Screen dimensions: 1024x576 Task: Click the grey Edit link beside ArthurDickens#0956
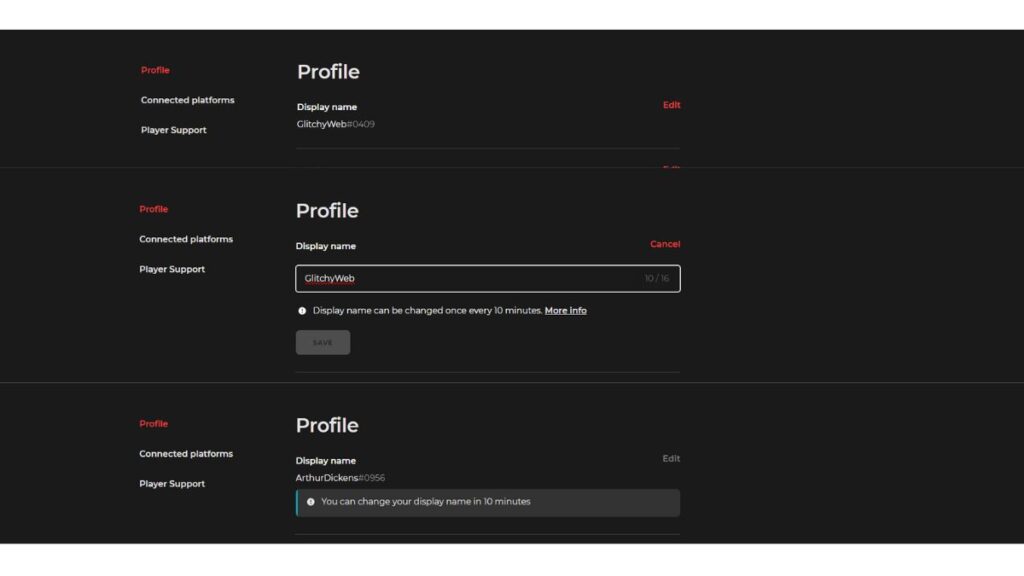(x=671, y=458)
